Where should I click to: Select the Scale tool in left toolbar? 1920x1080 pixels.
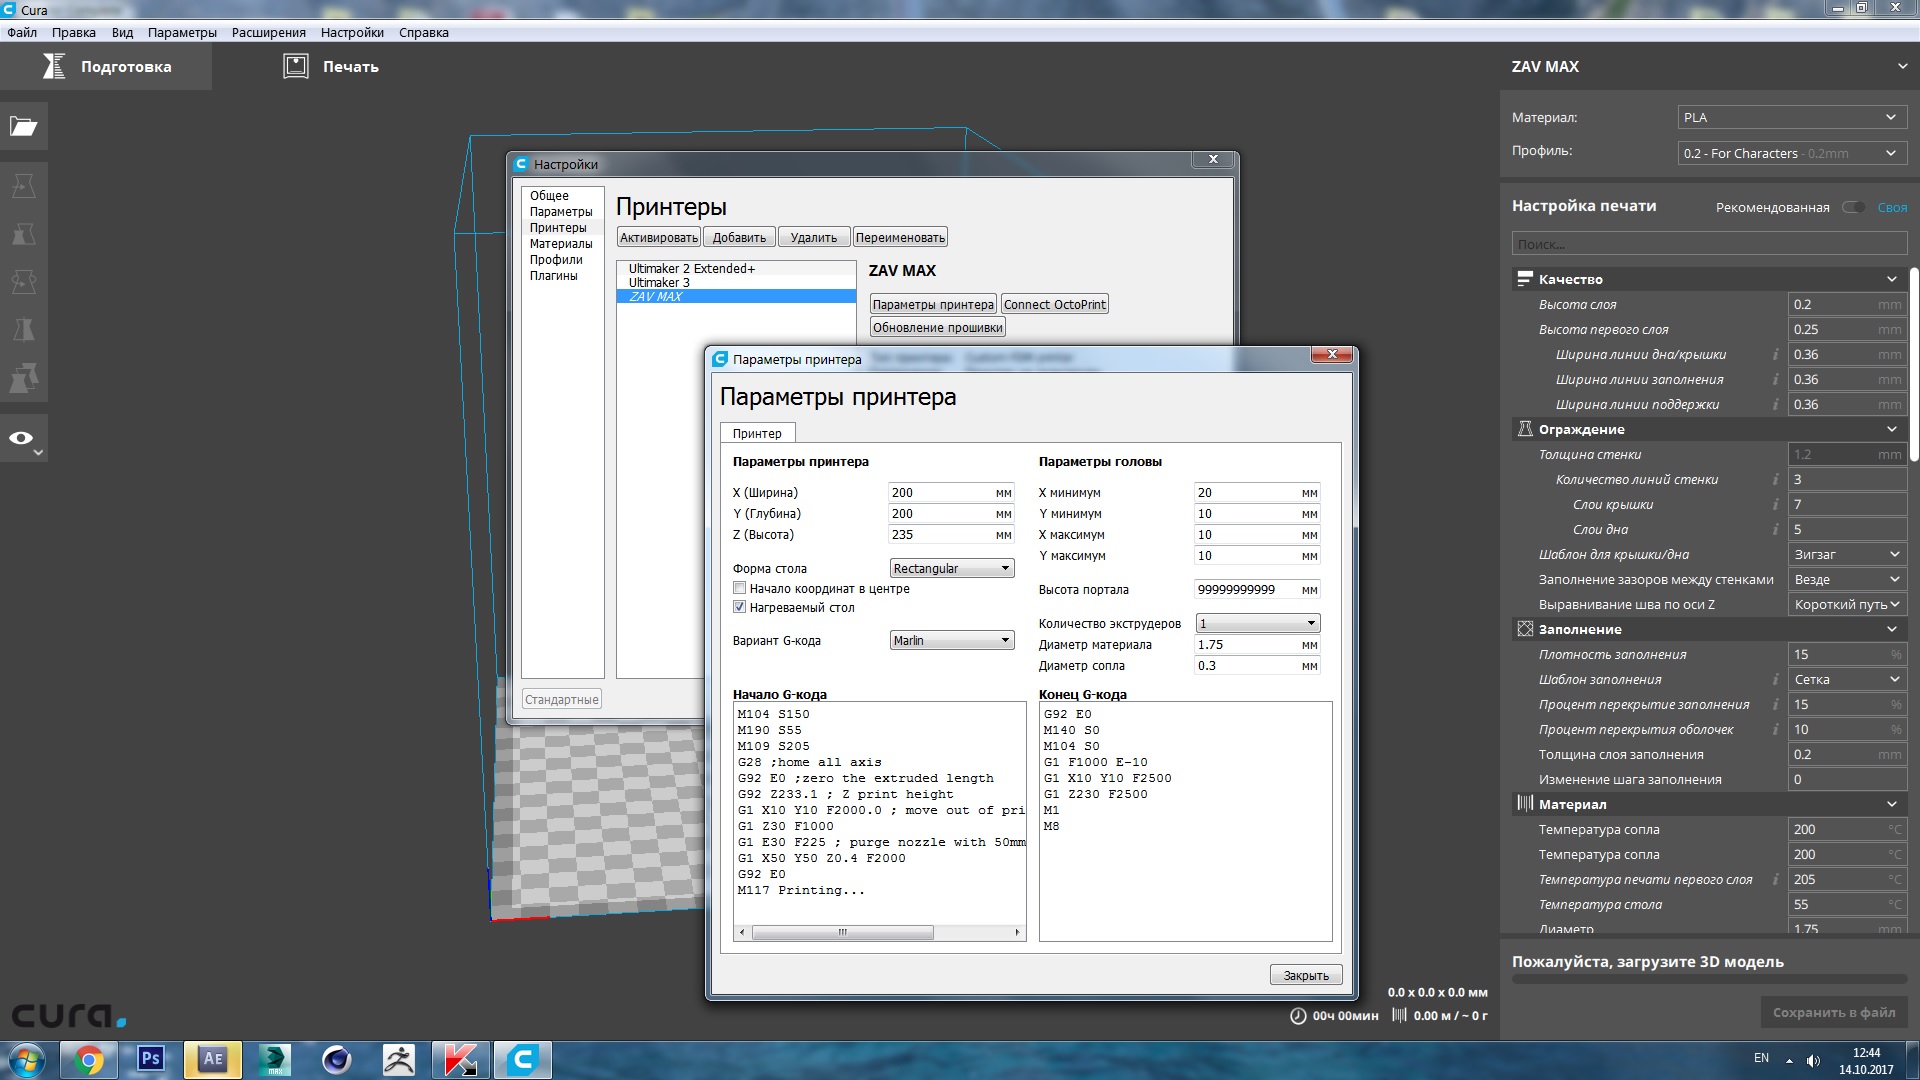(x=24, y=234)
